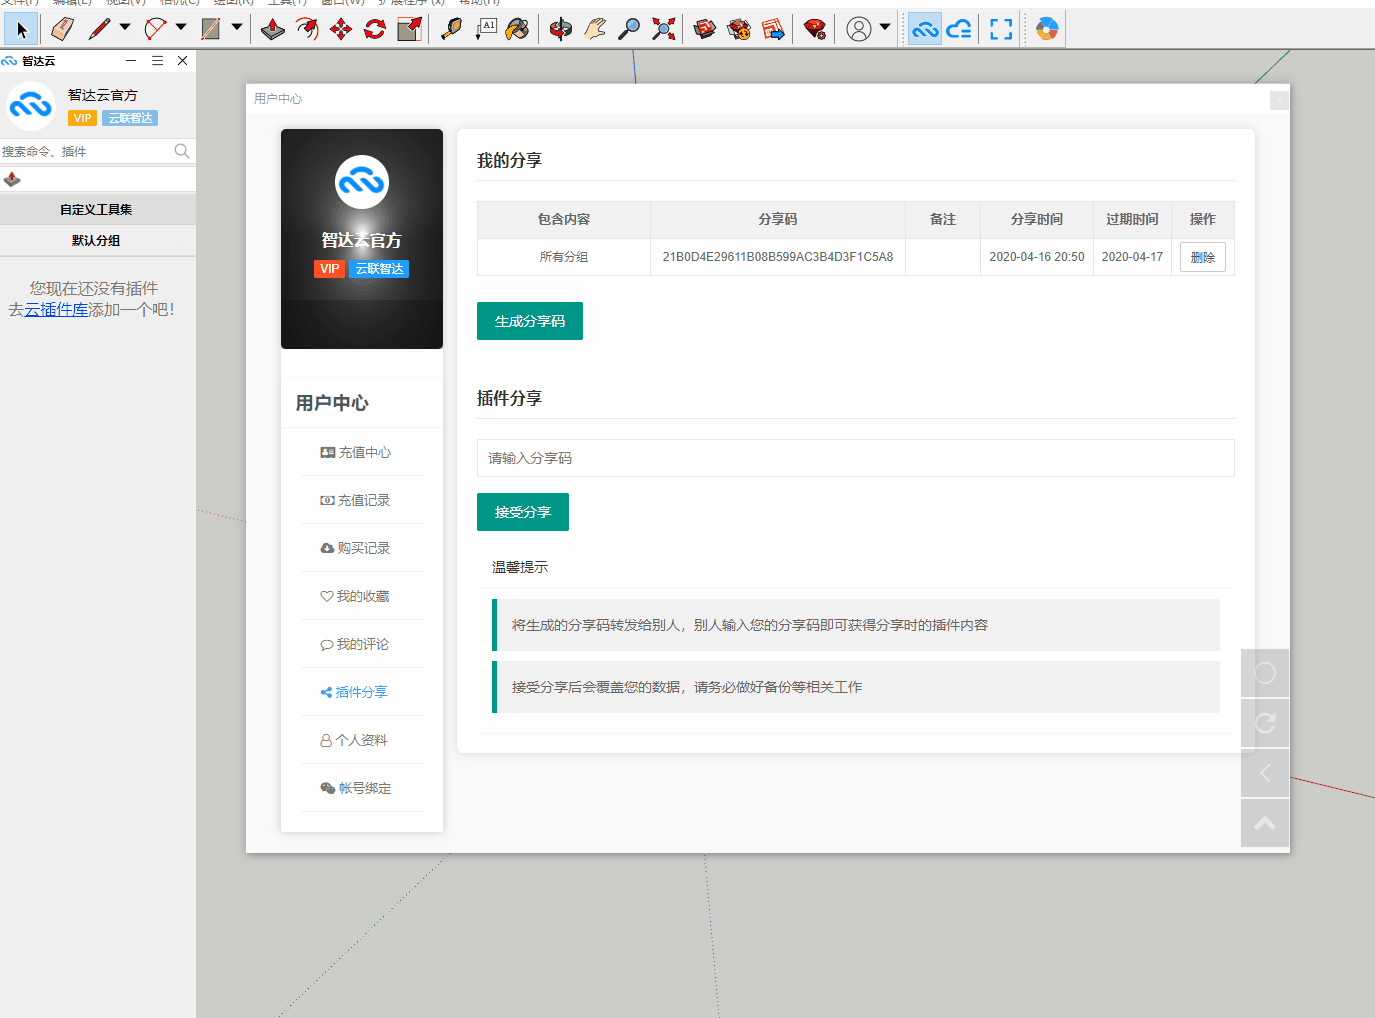Open the 云插件库 link
The height and width of the screenshot is (1018, 1375).
(56, 310)
